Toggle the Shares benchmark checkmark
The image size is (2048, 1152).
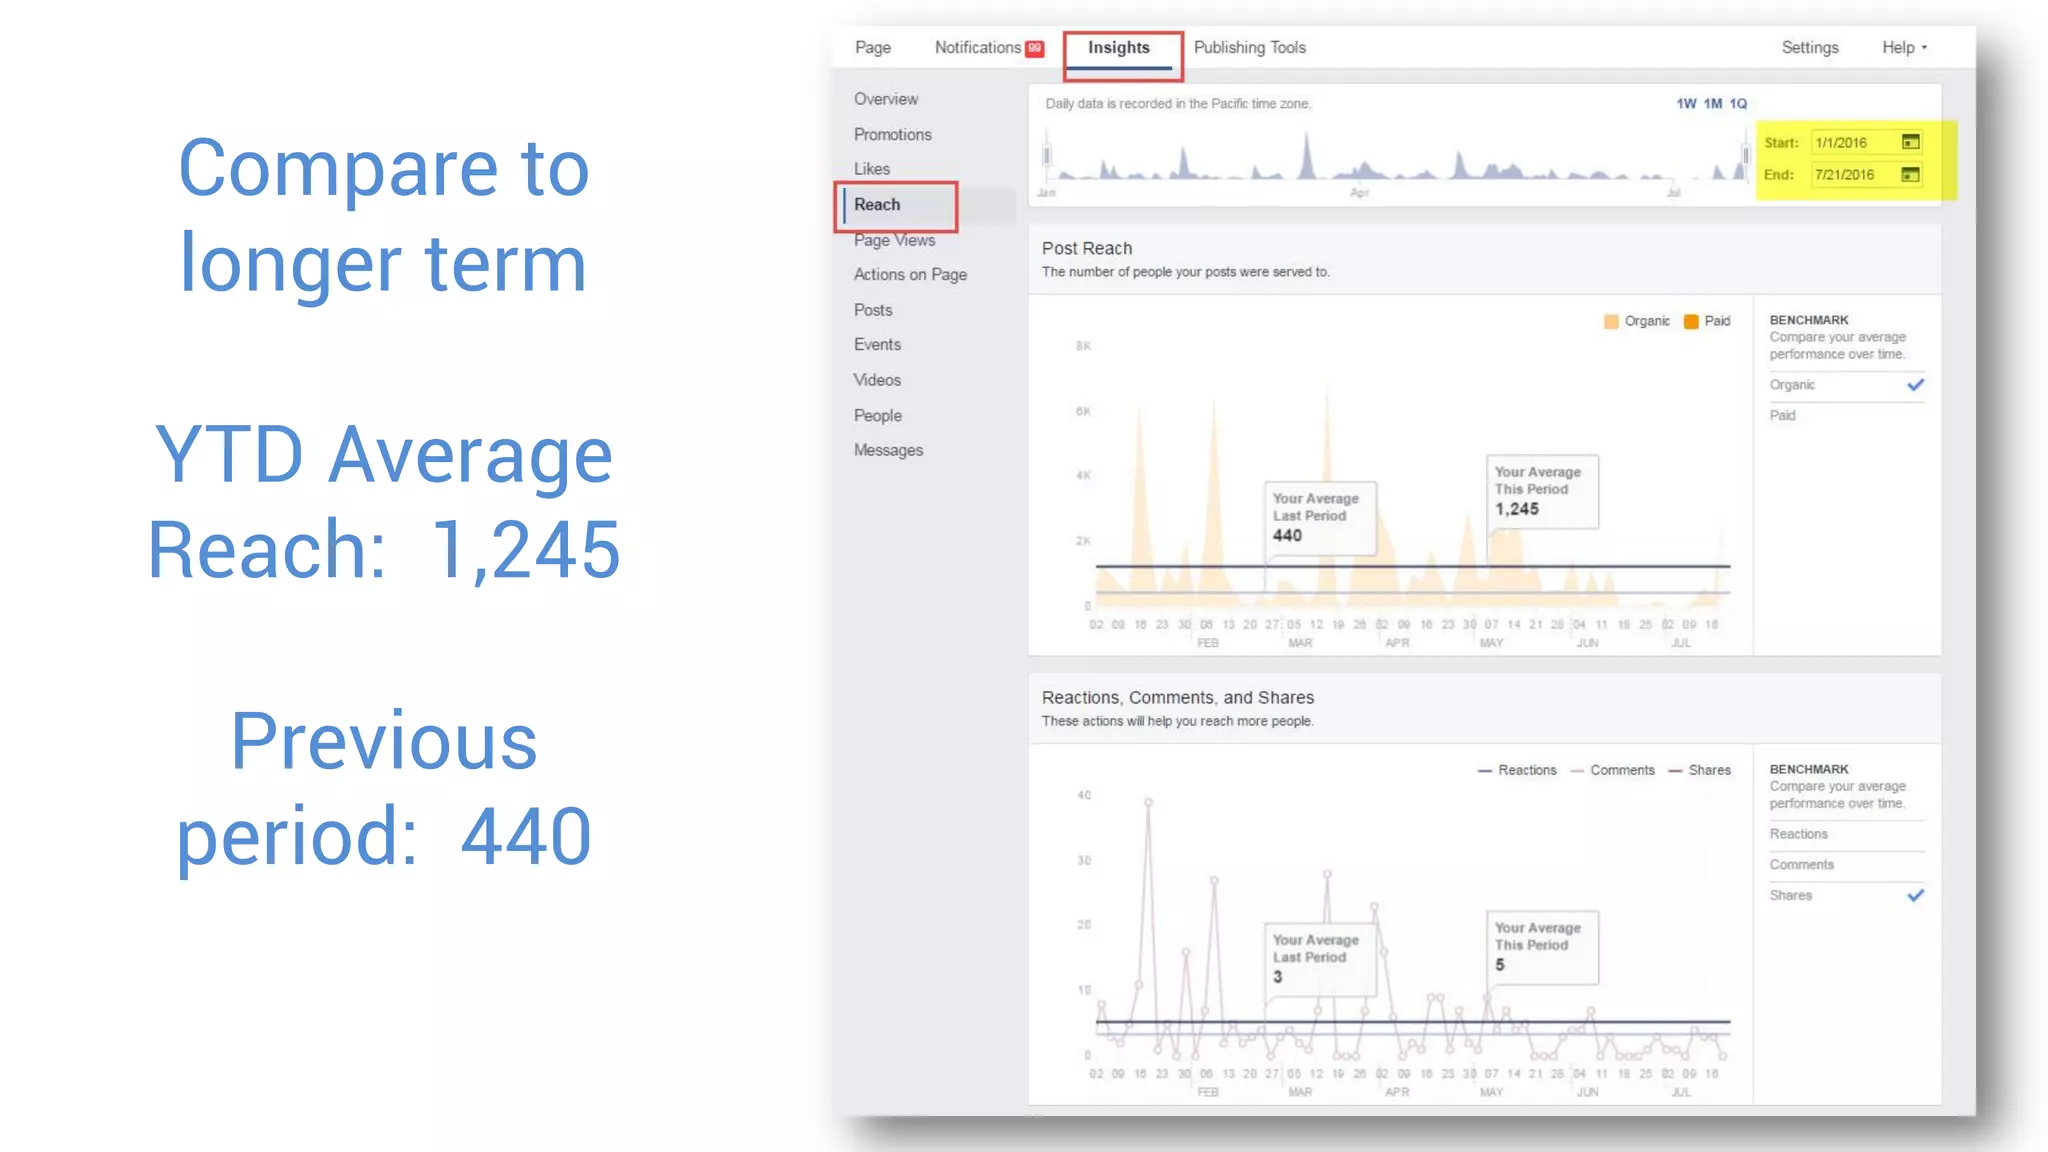pyautogui.click(x=1915, y=895)
